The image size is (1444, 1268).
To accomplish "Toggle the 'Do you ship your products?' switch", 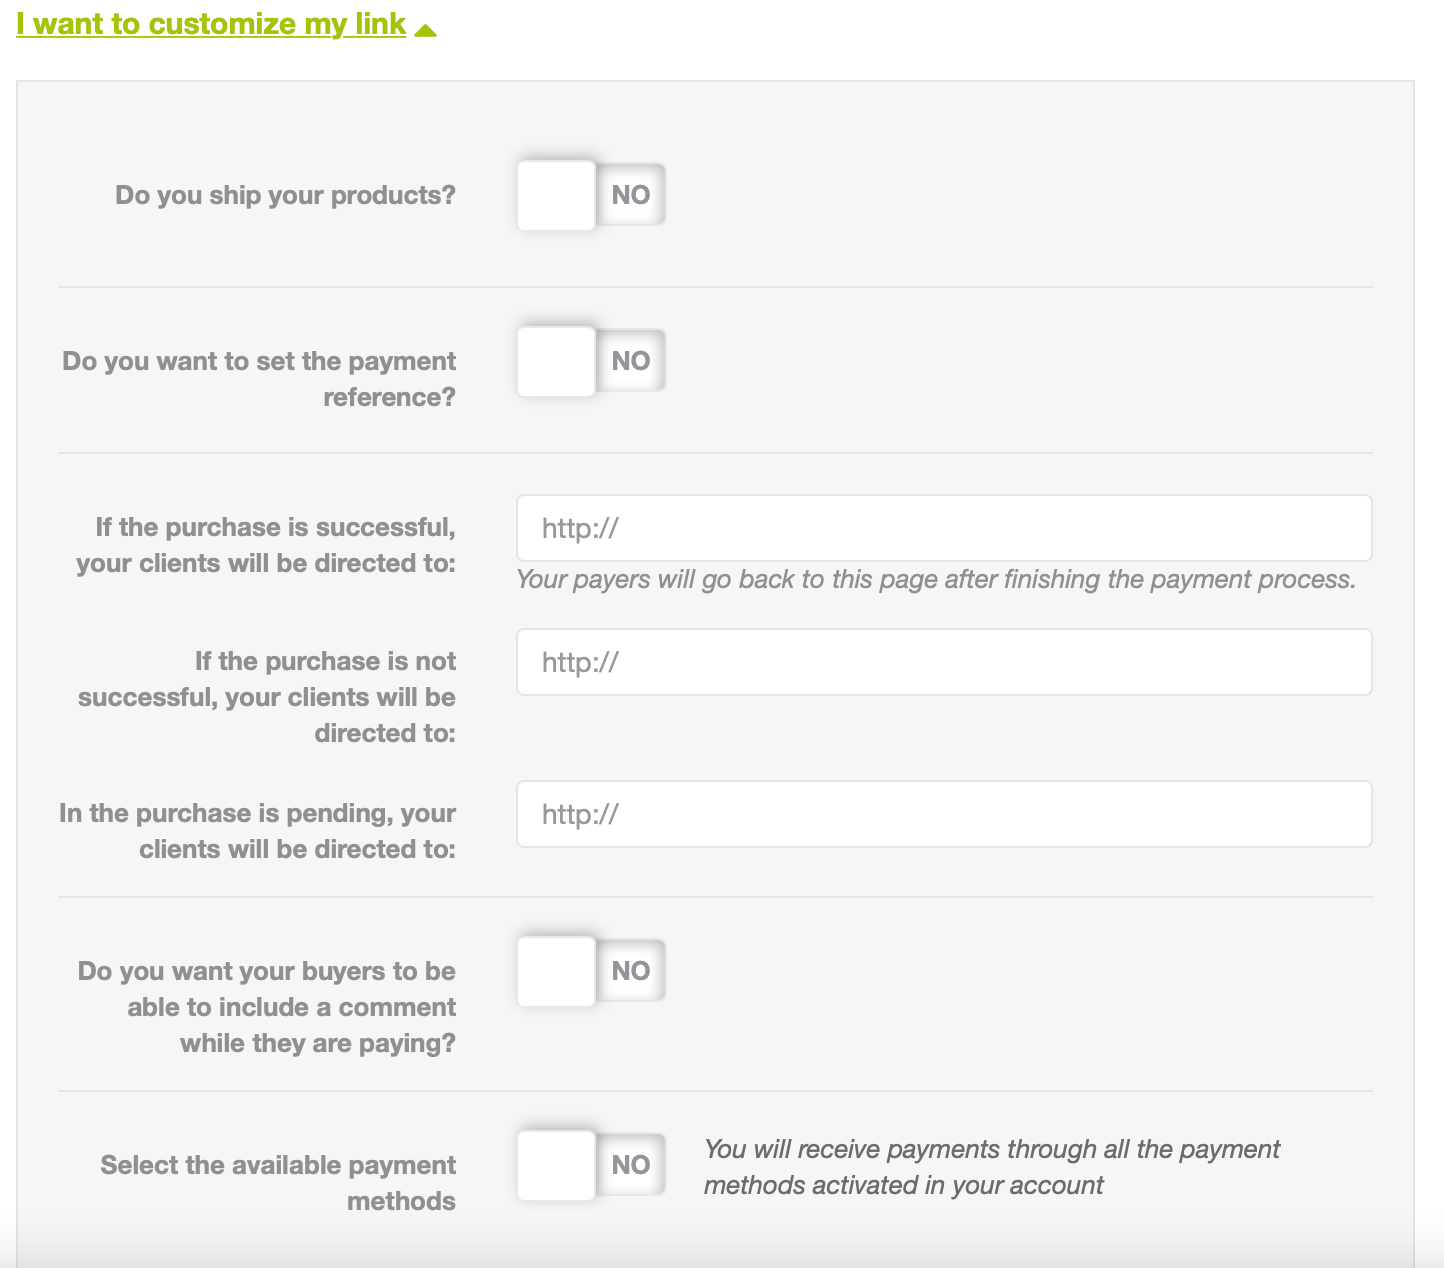I will tap(591, 195).
